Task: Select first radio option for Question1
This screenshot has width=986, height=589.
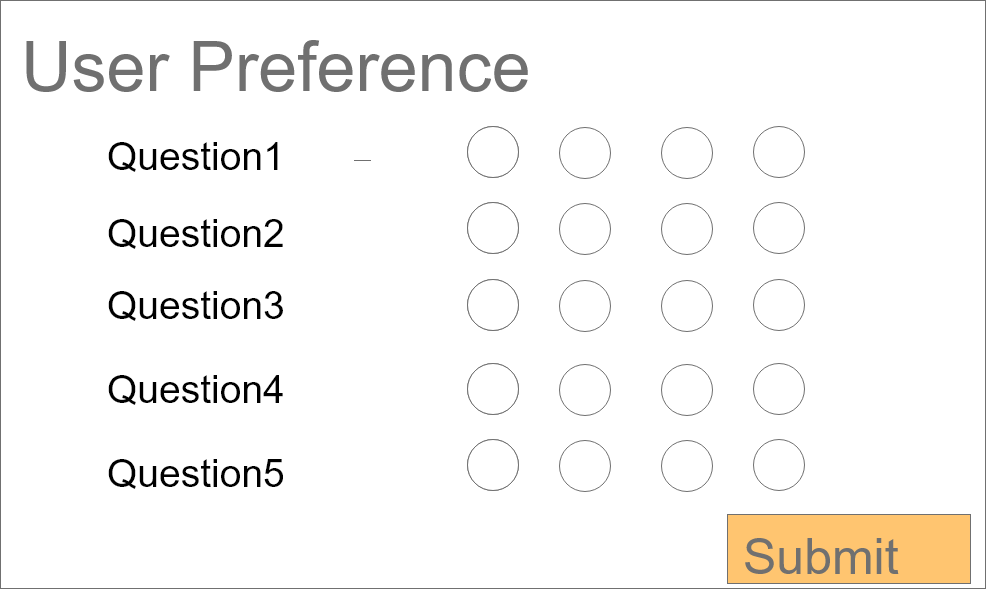Action: tap(493, 152)
